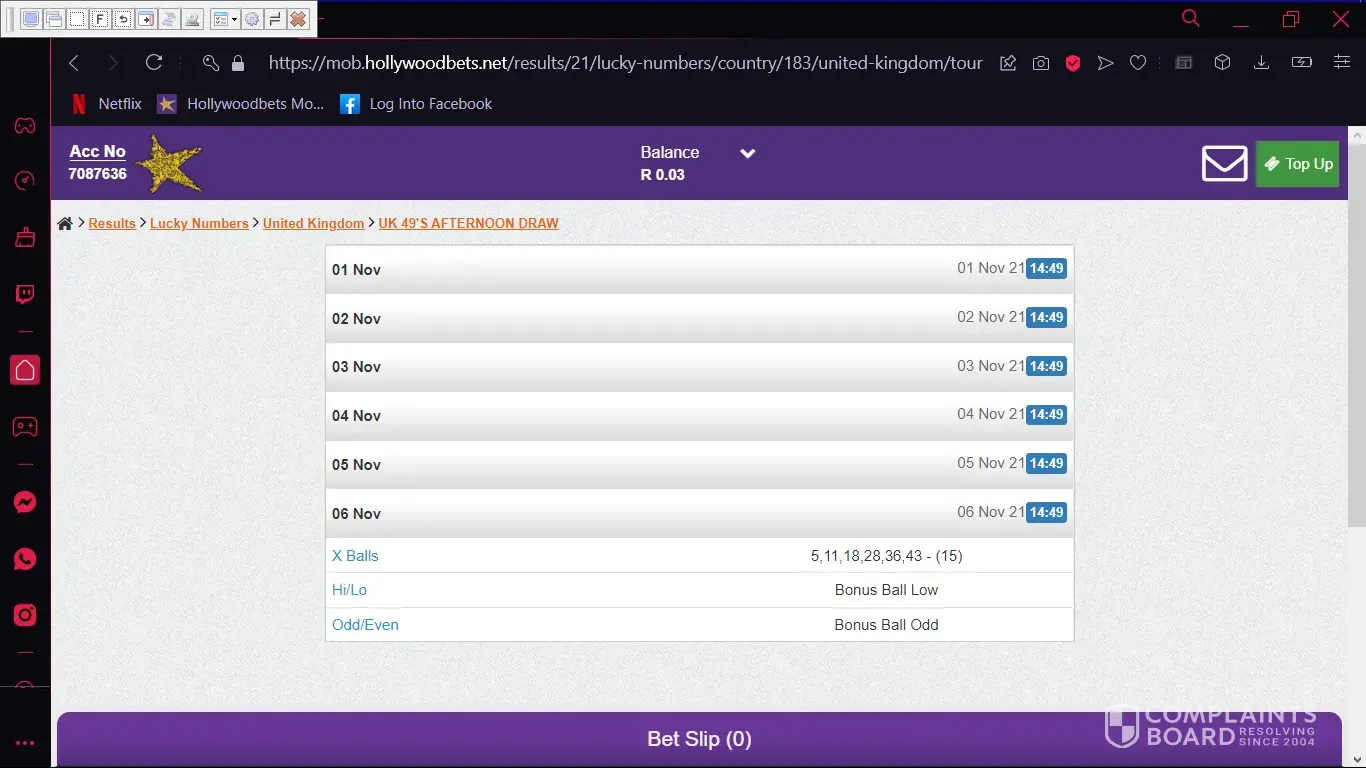Reload the current page

click(x=154, y=63)
